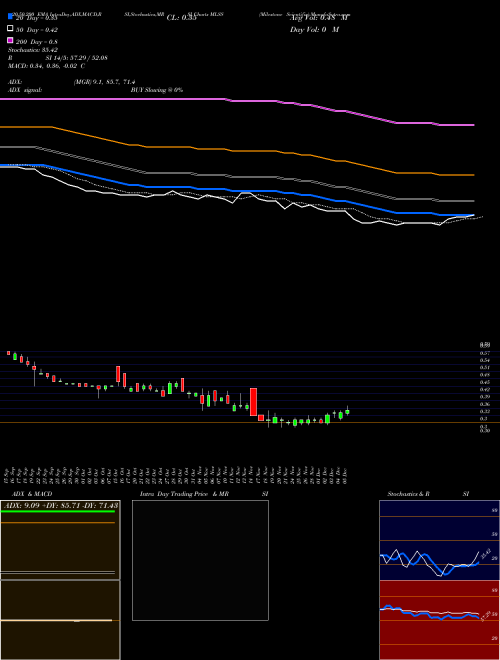The image size is (500, 660).
Task: Click the 0.45 price axis label
Action: (484, 382)
